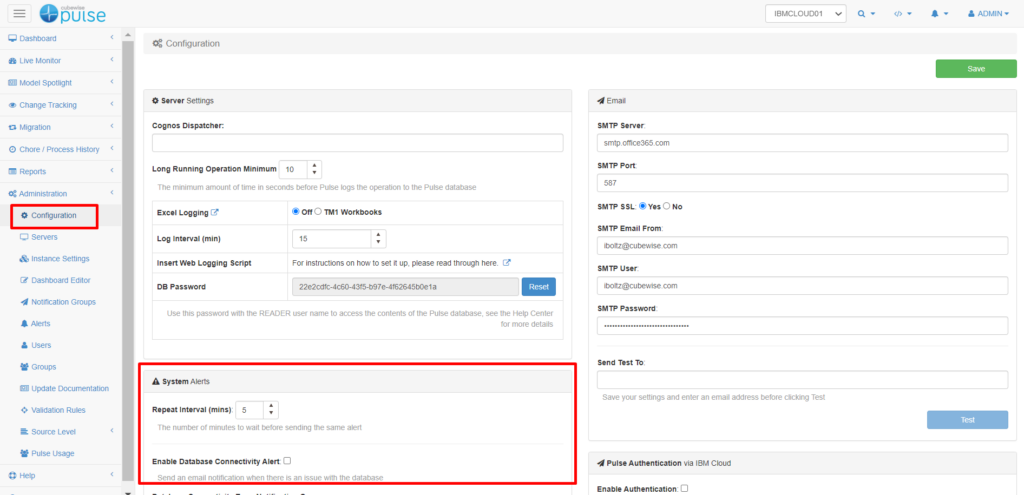1024x495 pixels.
Task: Open Notification Groups in the sidebar
Action: [63, 302]
